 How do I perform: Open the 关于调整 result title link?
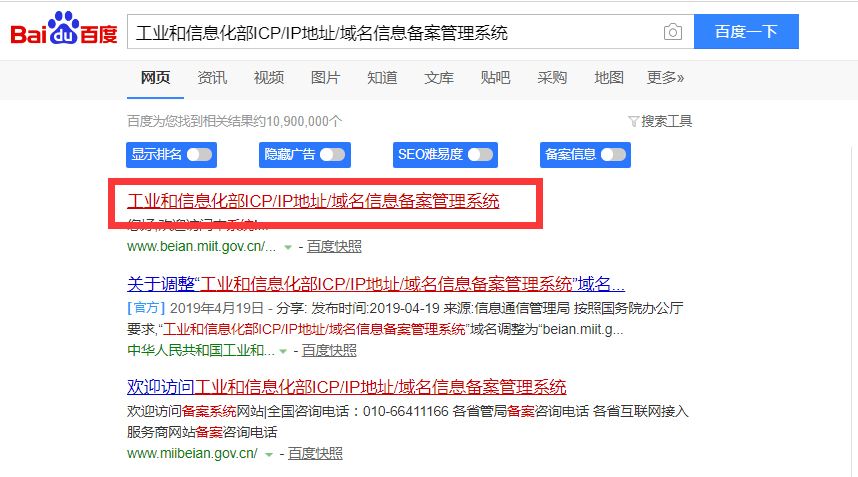[376, 283]
